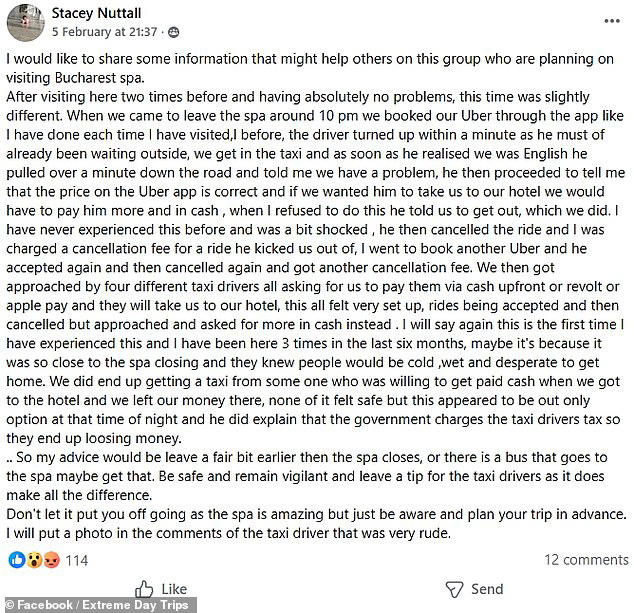This screenshot has height=613, width=634.
Task: Click the 'make all the difference.' line
Action: pos(79,495)
